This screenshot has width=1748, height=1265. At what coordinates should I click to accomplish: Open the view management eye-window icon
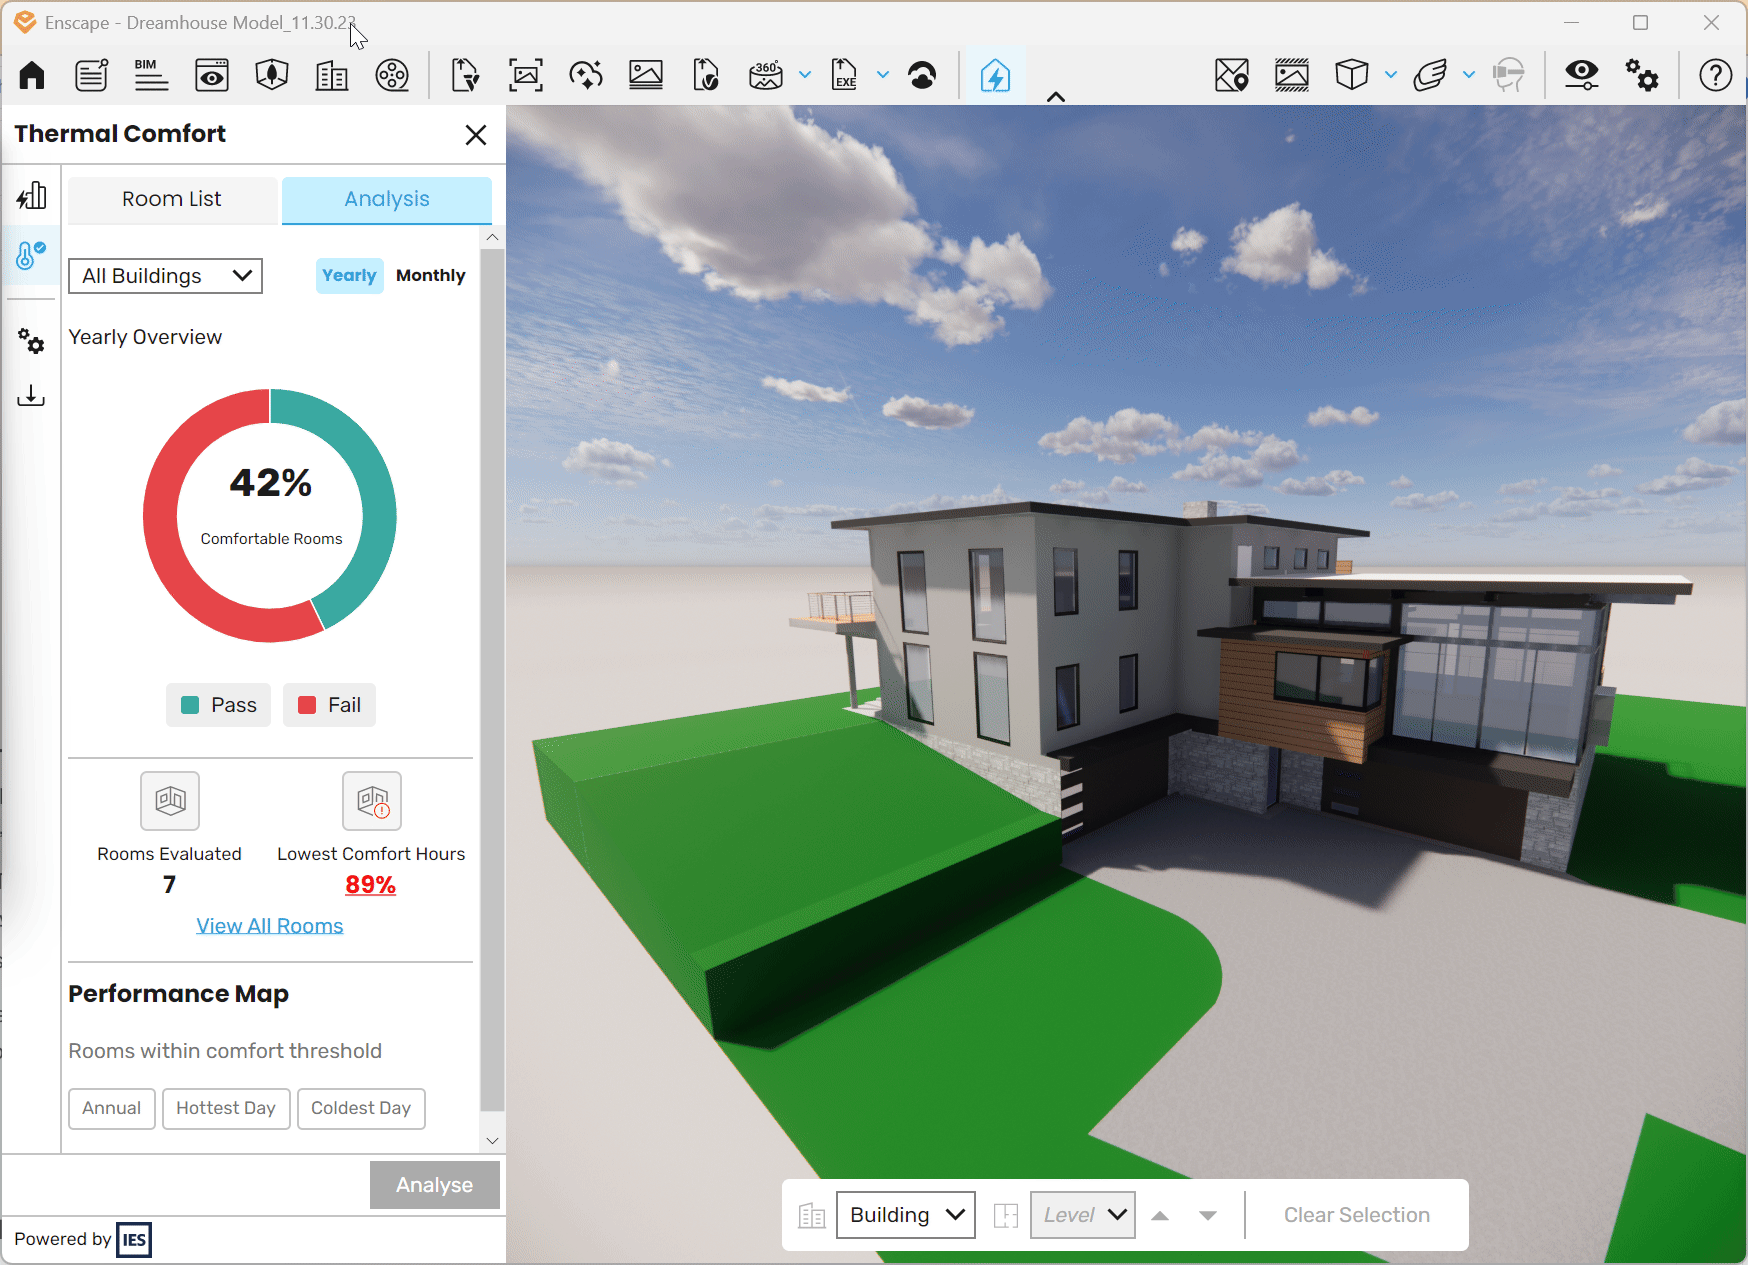point(211,75)
